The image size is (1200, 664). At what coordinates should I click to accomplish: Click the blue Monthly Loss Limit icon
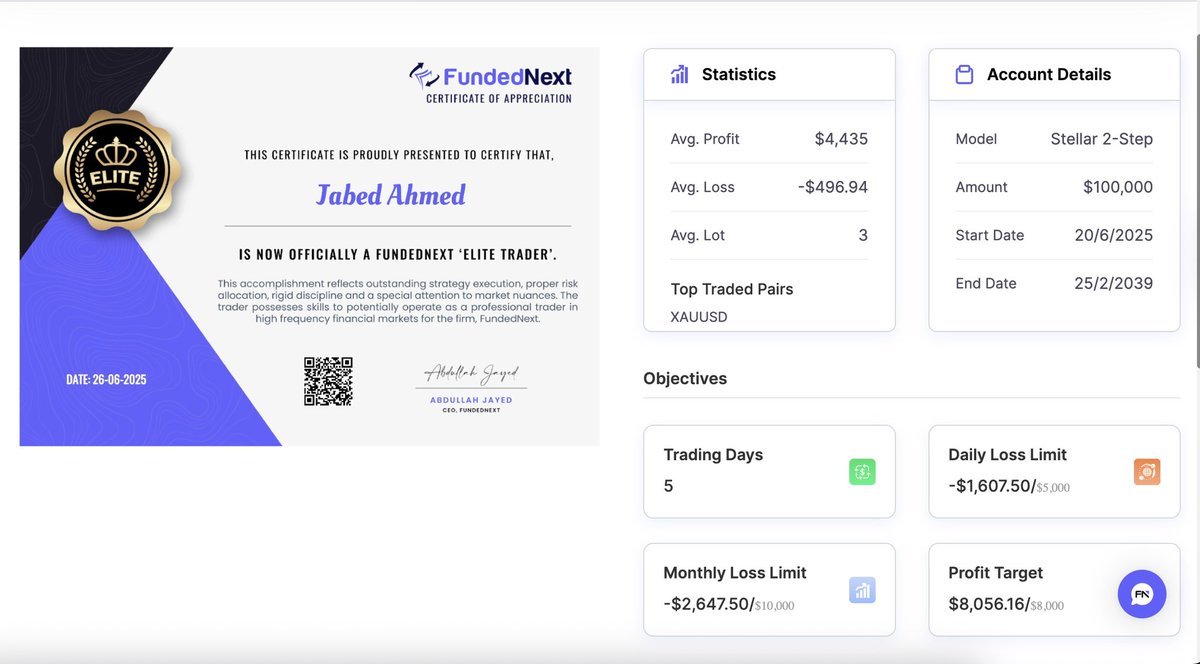click(x=862, y=590)
